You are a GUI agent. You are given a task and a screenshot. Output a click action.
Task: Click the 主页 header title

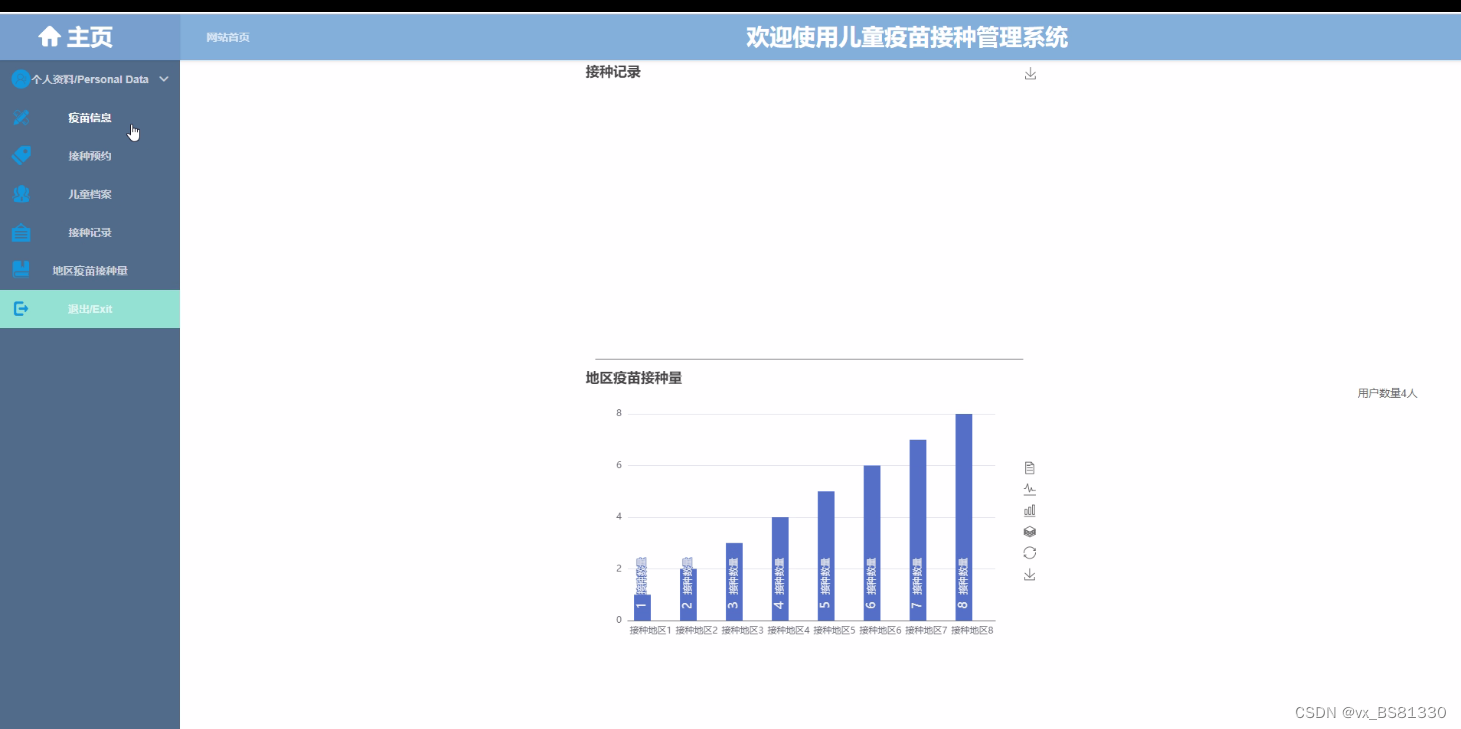click(x=90, y=37)
